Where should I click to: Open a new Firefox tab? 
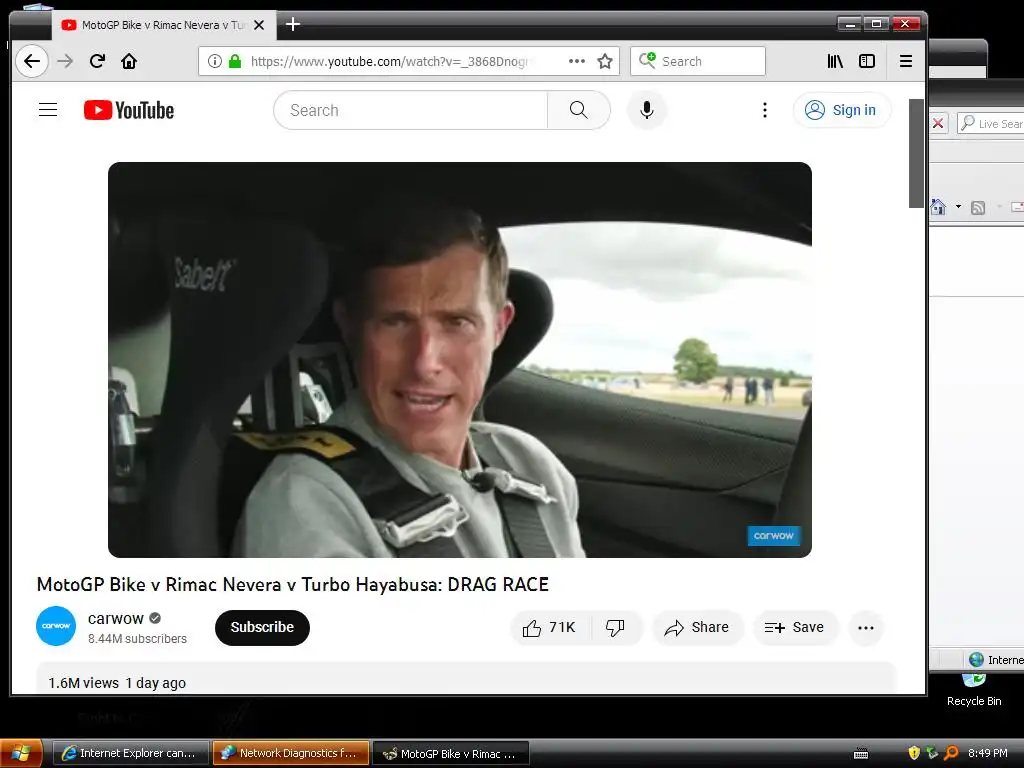pos(293,25)
